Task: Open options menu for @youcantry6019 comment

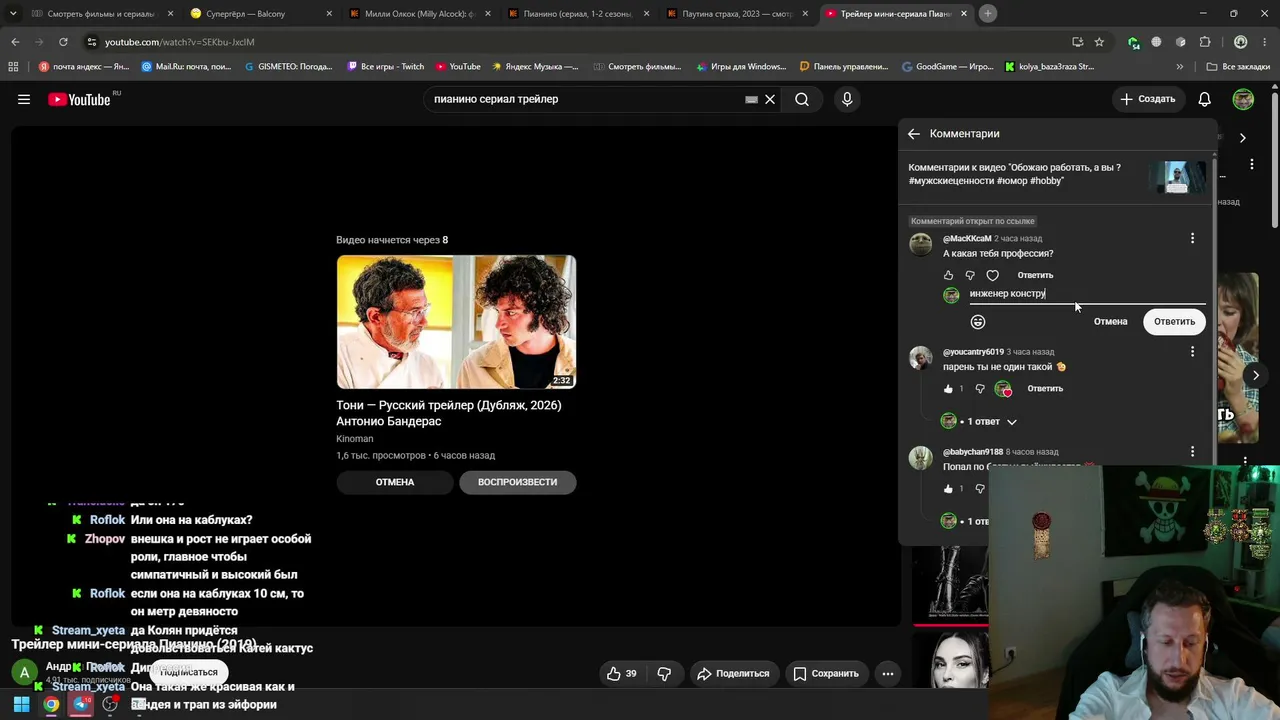Action: 1192,352
